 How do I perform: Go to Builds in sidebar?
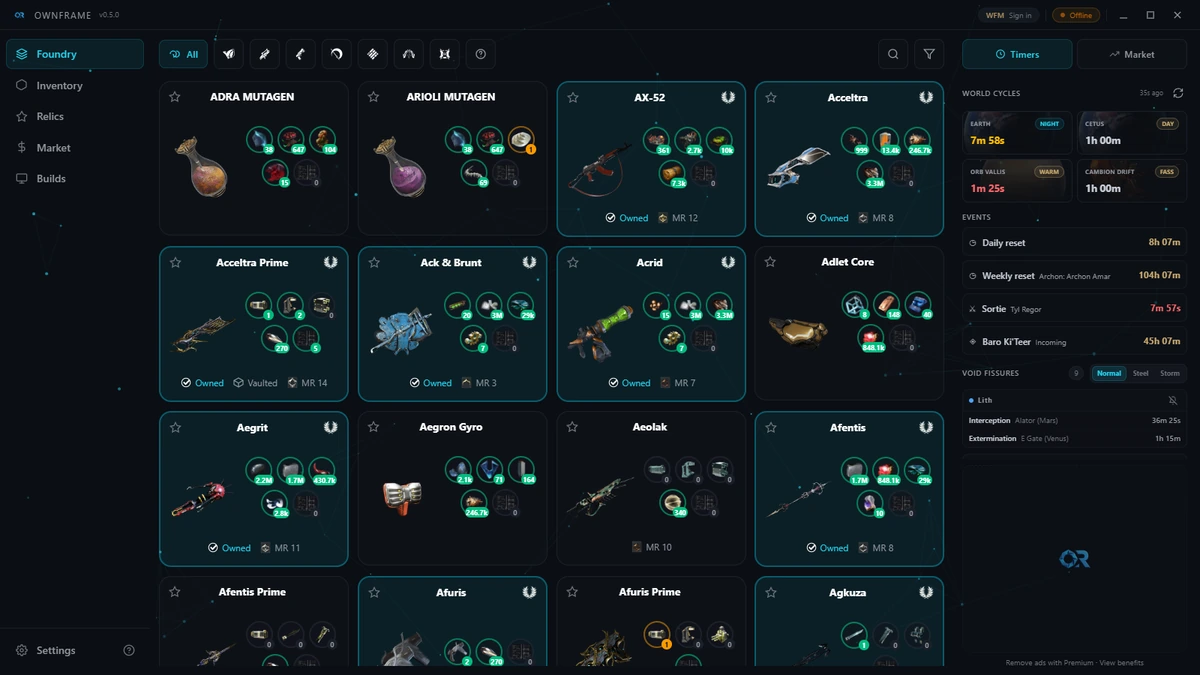[75, 178]
